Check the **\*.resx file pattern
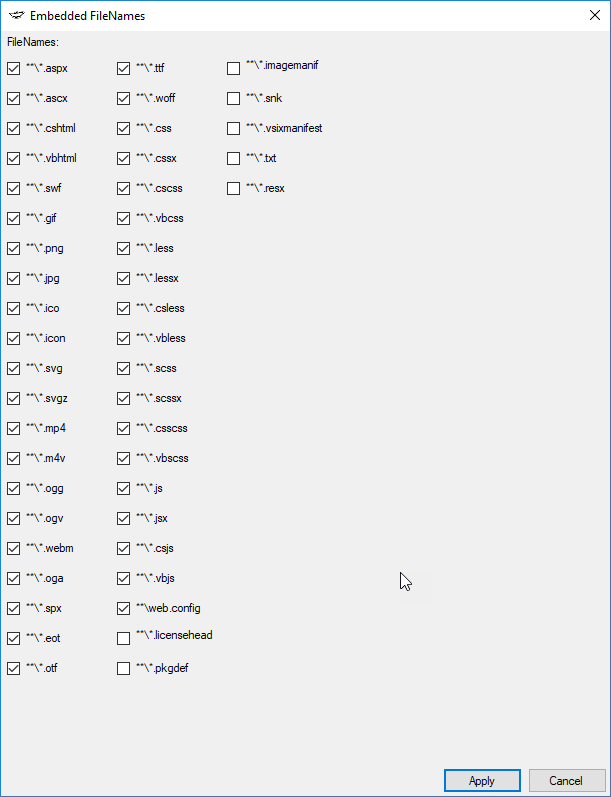Screen dimensions: 611x797 pyautogui.click(x=234, y=189)
